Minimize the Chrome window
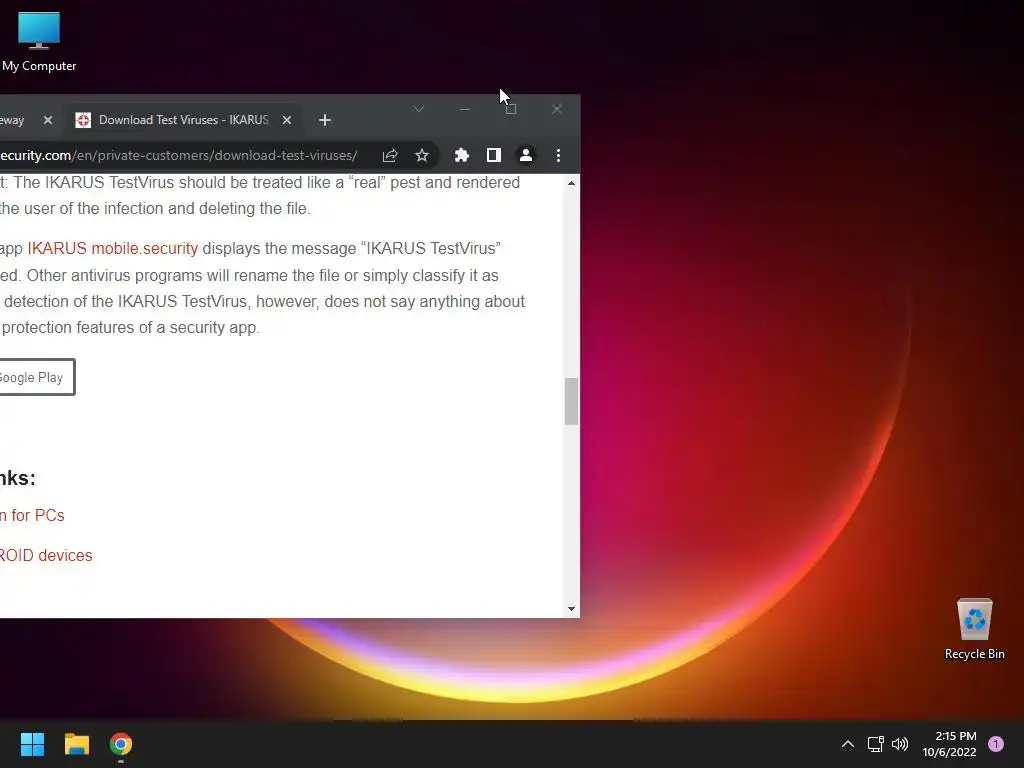The image size is (1024, 768). pos(464,109)
